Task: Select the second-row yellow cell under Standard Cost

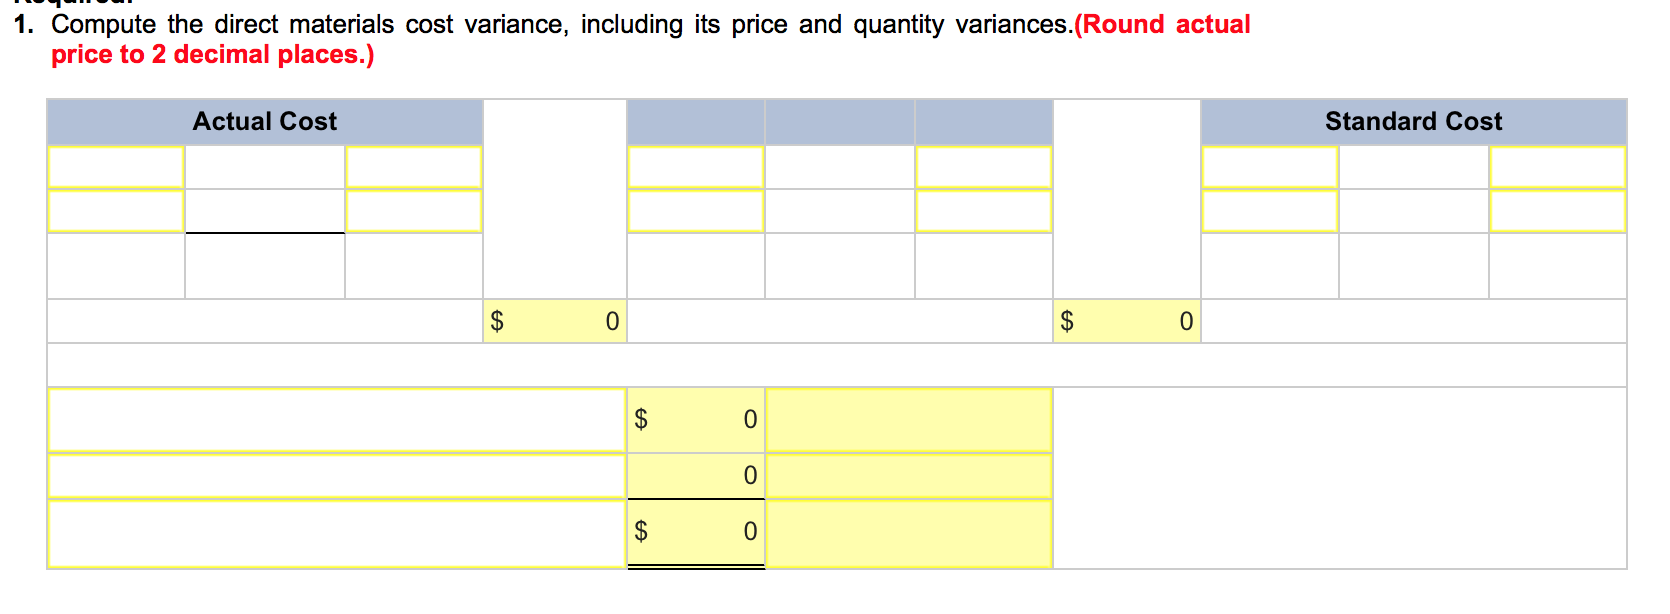Action: click(x=1270, y=211)
